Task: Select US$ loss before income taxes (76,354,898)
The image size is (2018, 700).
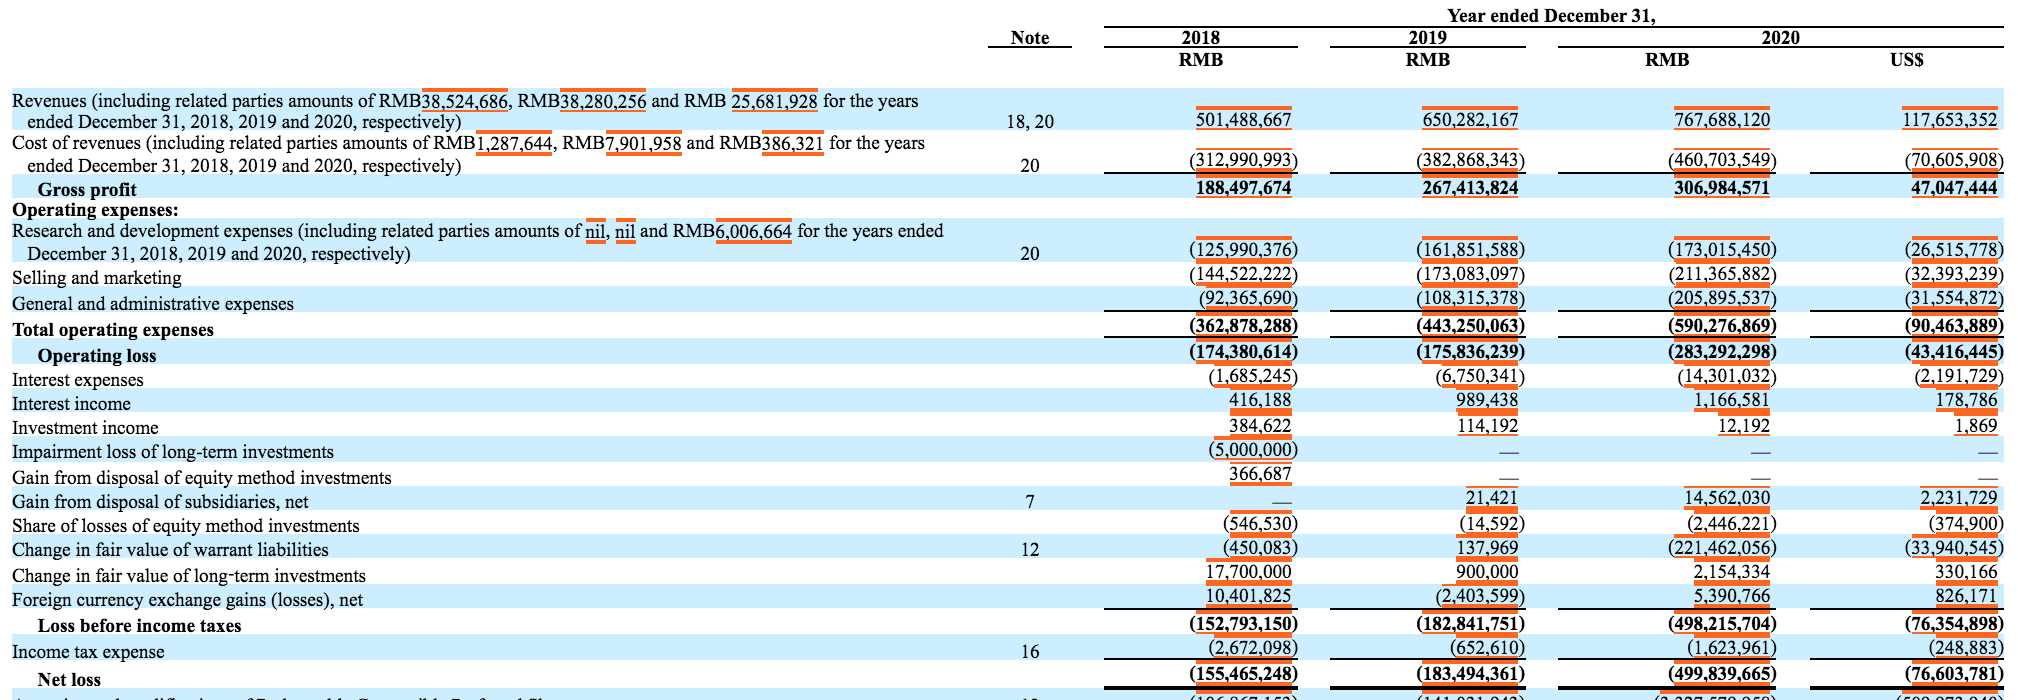Action: [1953, 623]
